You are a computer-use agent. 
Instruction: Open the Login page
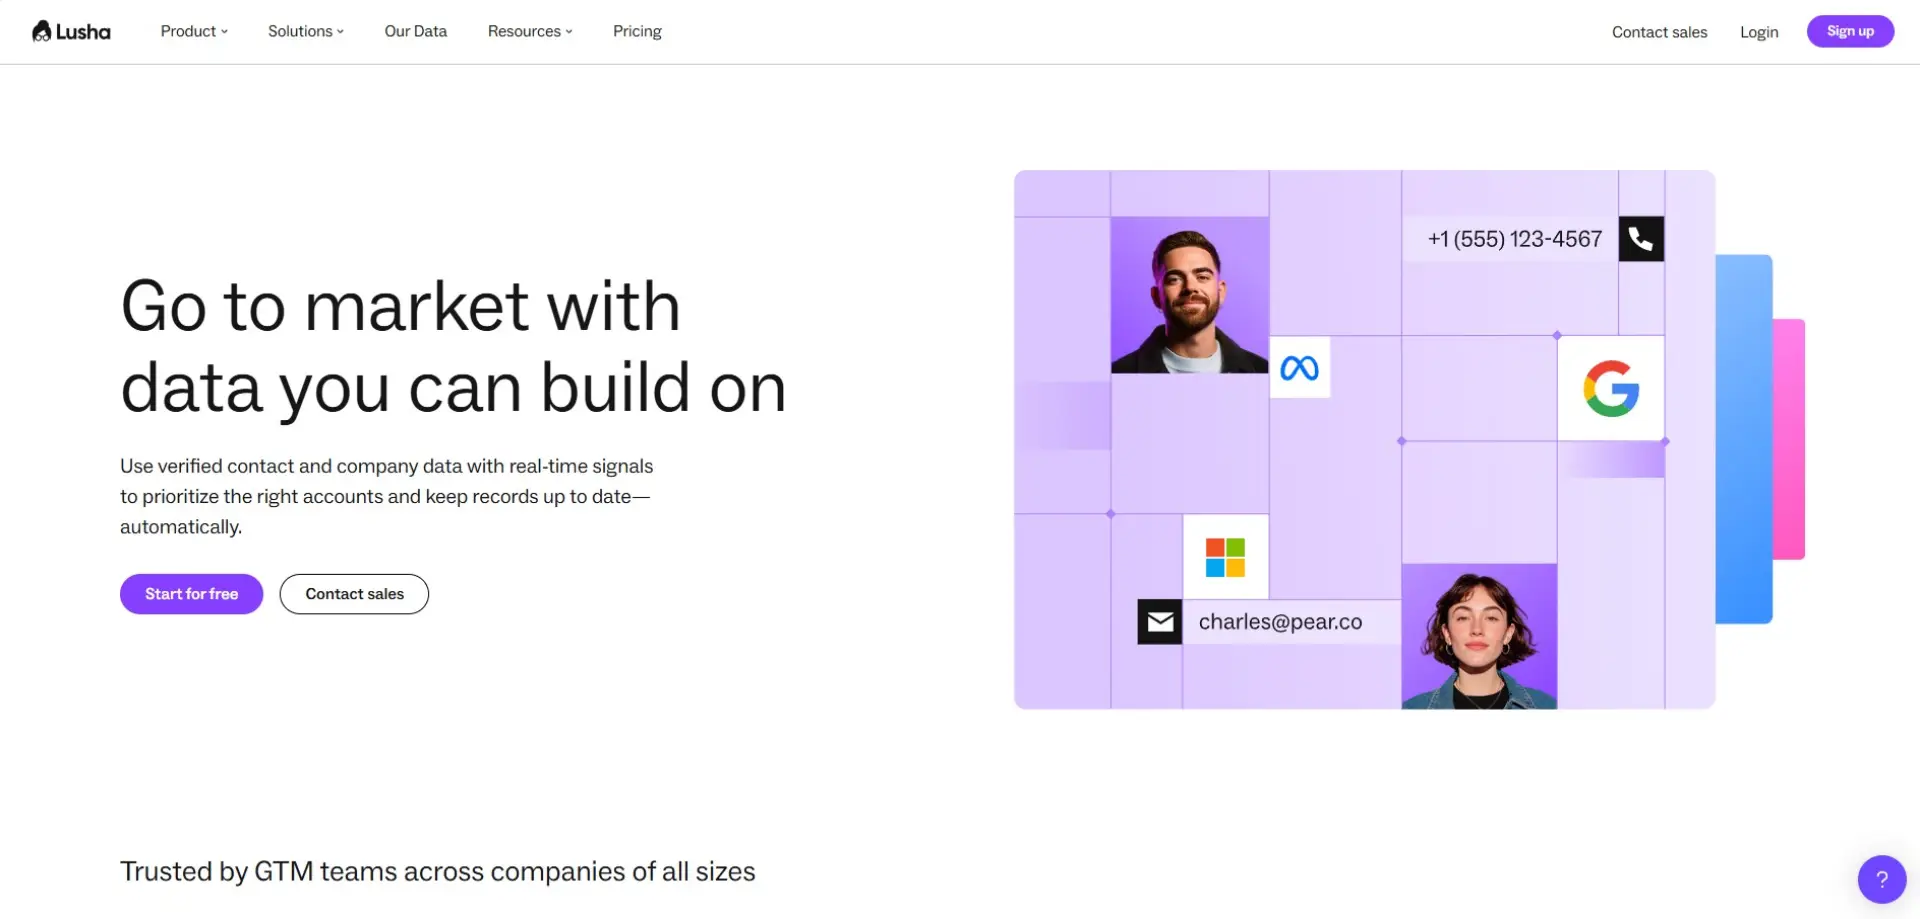[x=1759, y=32]
